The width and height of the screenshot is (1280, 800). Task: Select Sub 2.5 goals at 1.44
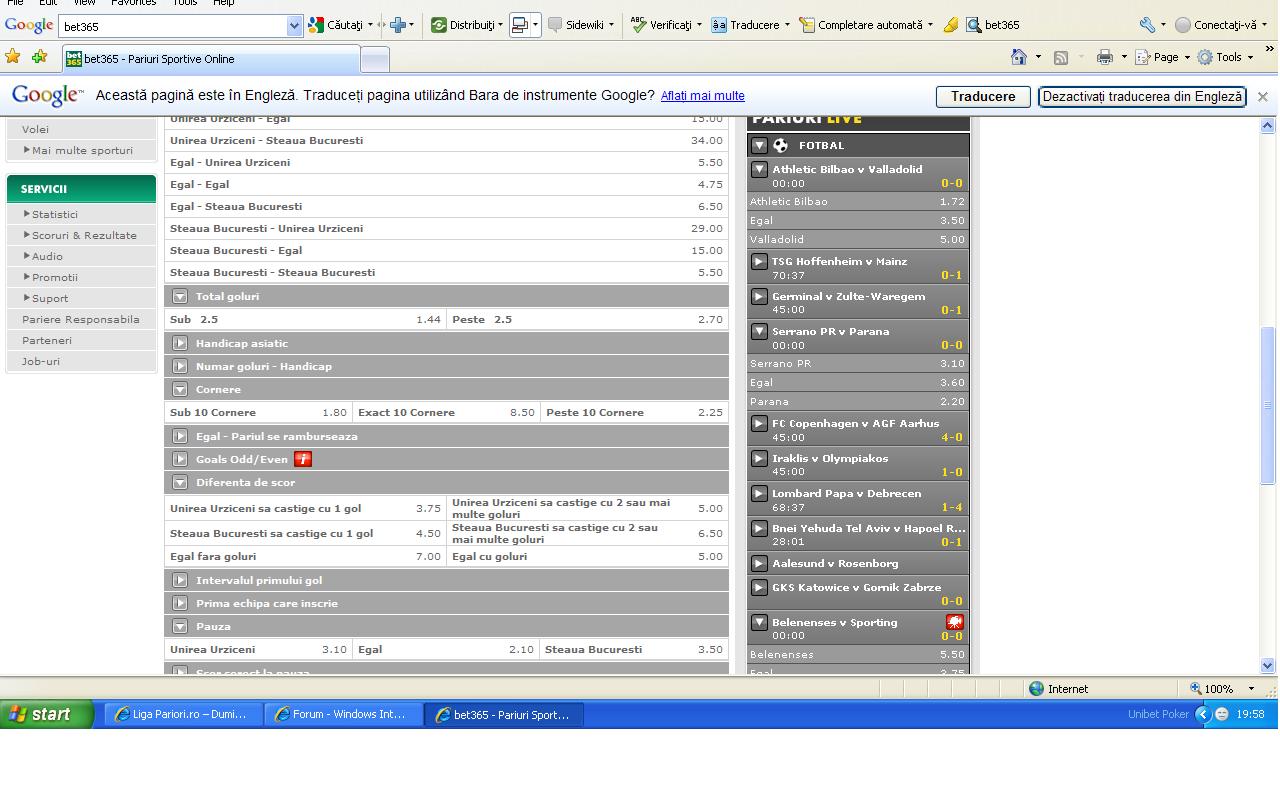coord(305,319)
